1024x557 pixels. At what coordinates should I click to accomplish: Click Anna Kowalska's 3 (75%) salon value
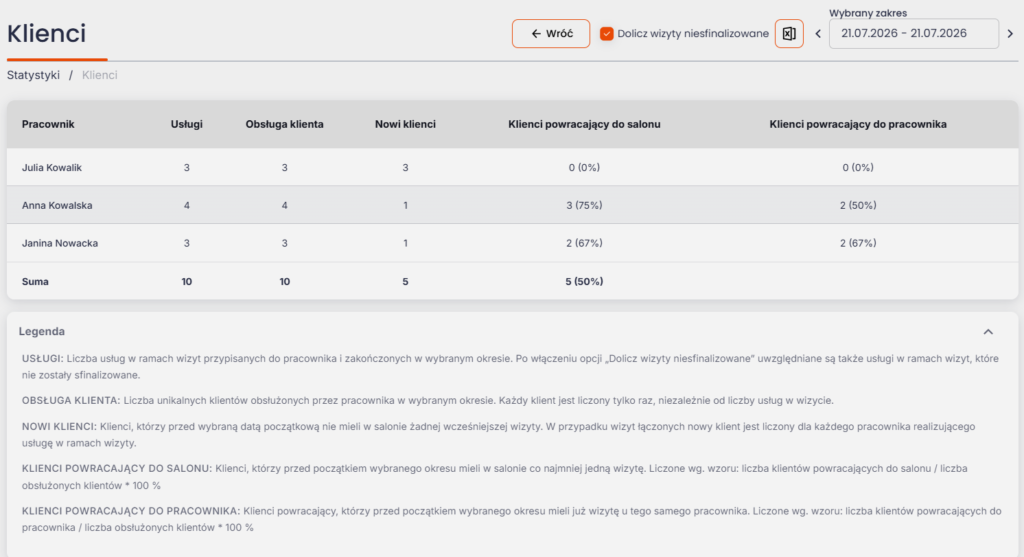coord(584,205)
